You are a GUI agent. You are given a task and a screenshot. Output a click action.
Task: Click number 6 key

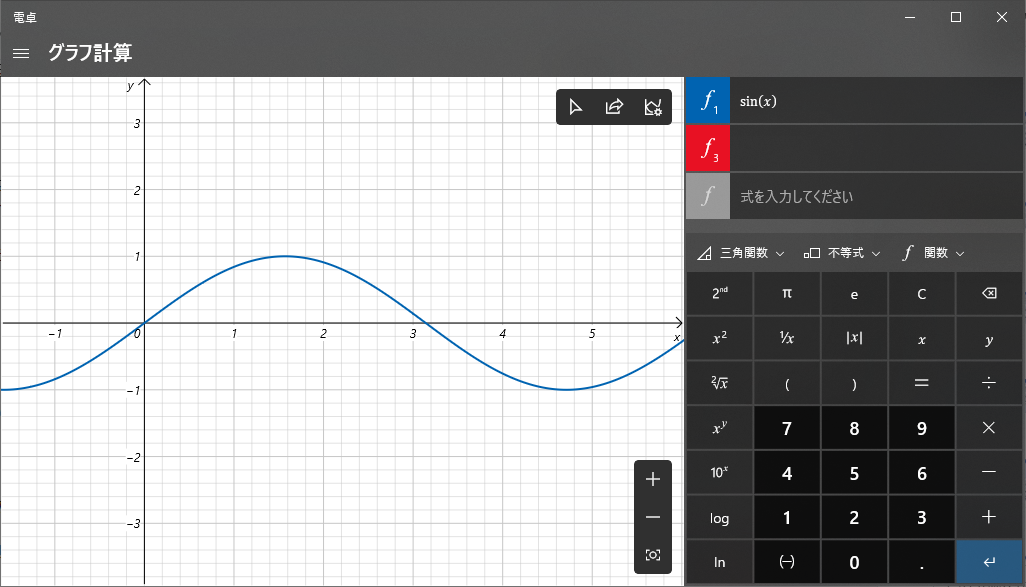point(921,472)
